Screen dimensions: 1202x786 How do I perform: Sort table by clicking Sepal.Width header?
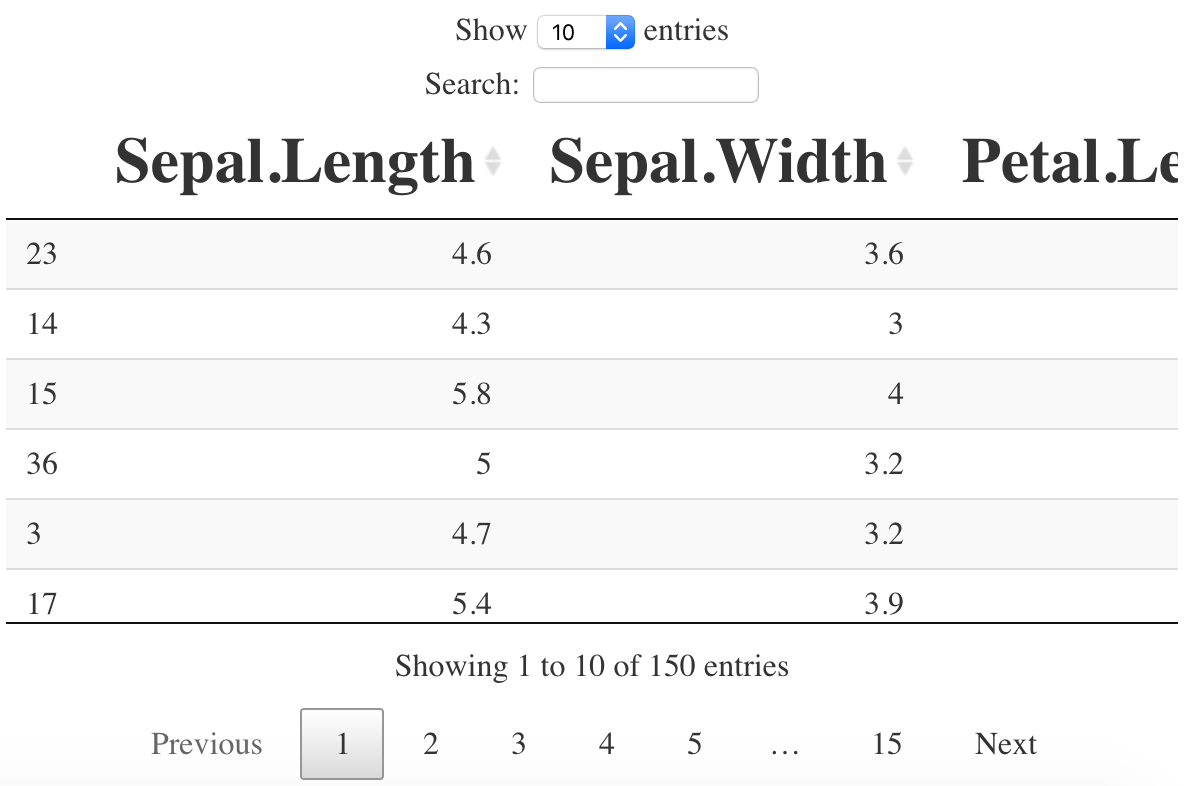click(x=716, y=160)
